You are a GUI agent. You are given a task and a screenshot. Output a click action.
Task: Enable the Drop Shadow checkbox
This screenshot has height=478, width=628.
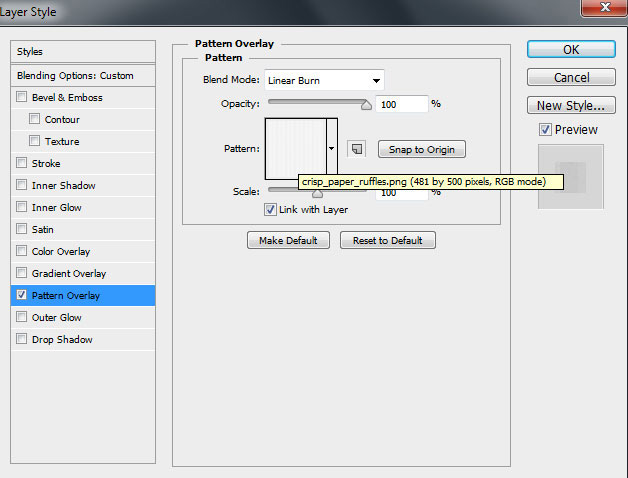[x=22, y=340]
